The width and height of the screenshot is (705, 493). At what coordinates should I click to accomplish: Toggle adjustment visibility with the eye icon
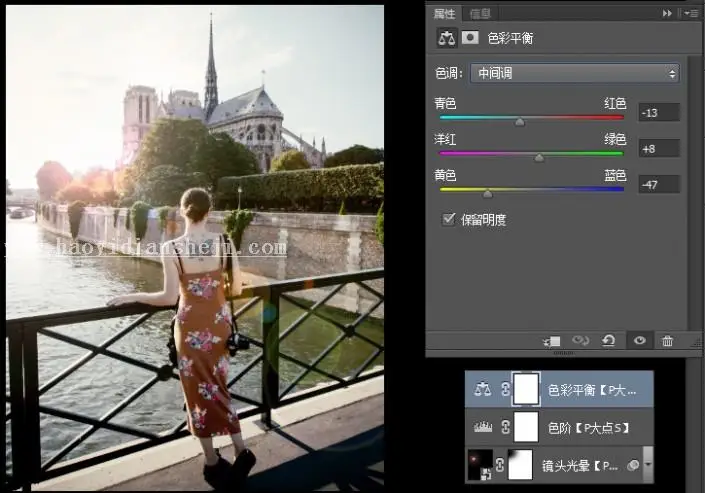pos(640,341)
